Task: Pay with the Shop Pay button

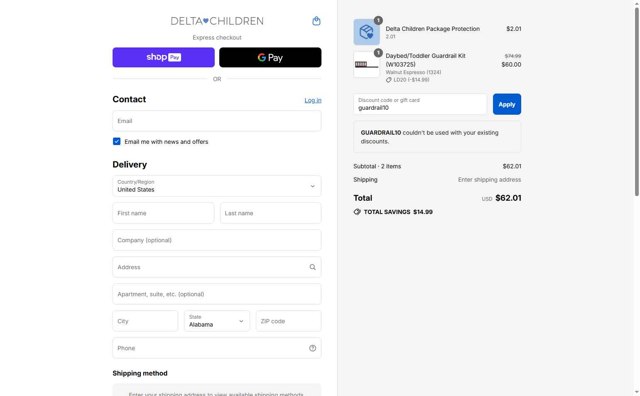Action: pyautogui.click(x=163, y=57)
